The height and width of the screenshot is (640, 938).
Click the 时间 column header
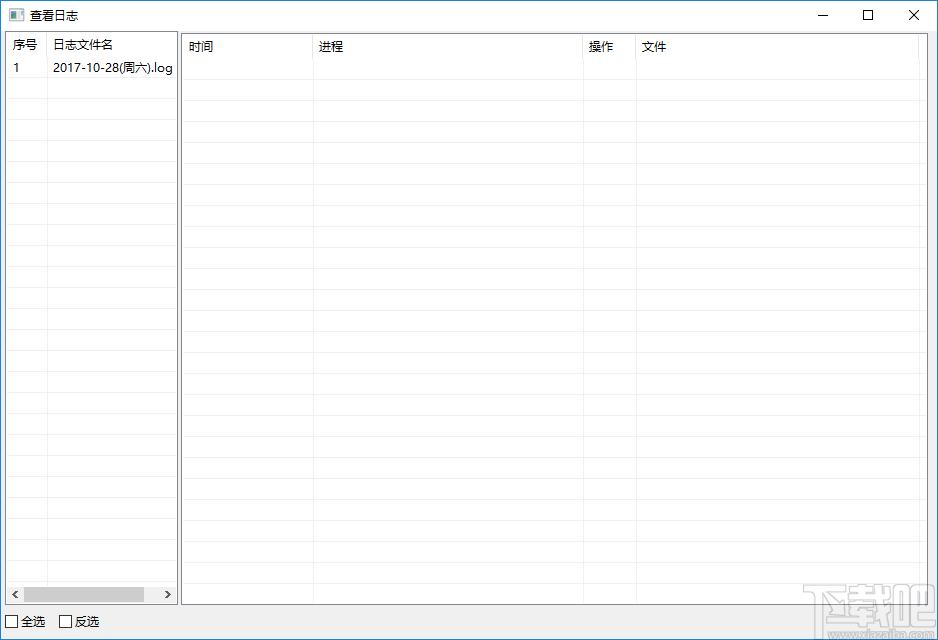tap(248, 47)
